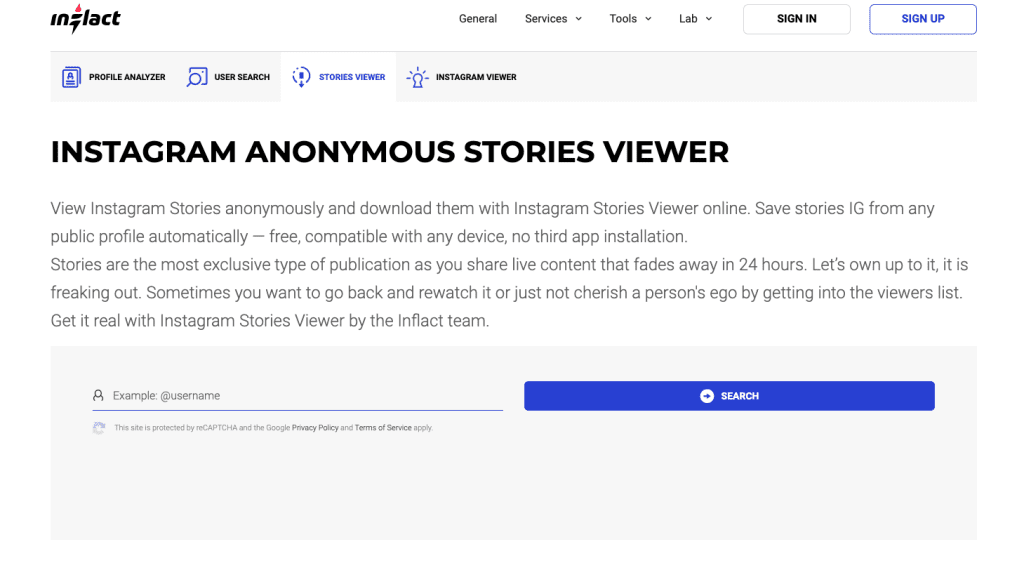Click the blue SEARCH button

coord(729,396)
